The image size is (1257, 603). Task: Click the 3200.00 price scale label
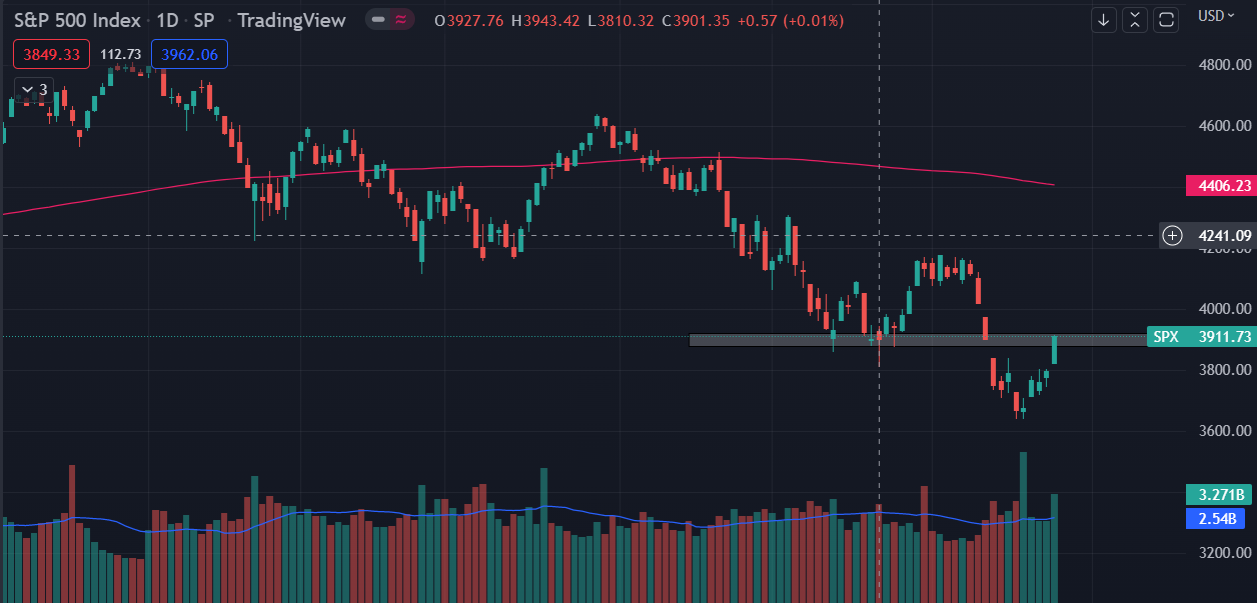[1225, 553]
